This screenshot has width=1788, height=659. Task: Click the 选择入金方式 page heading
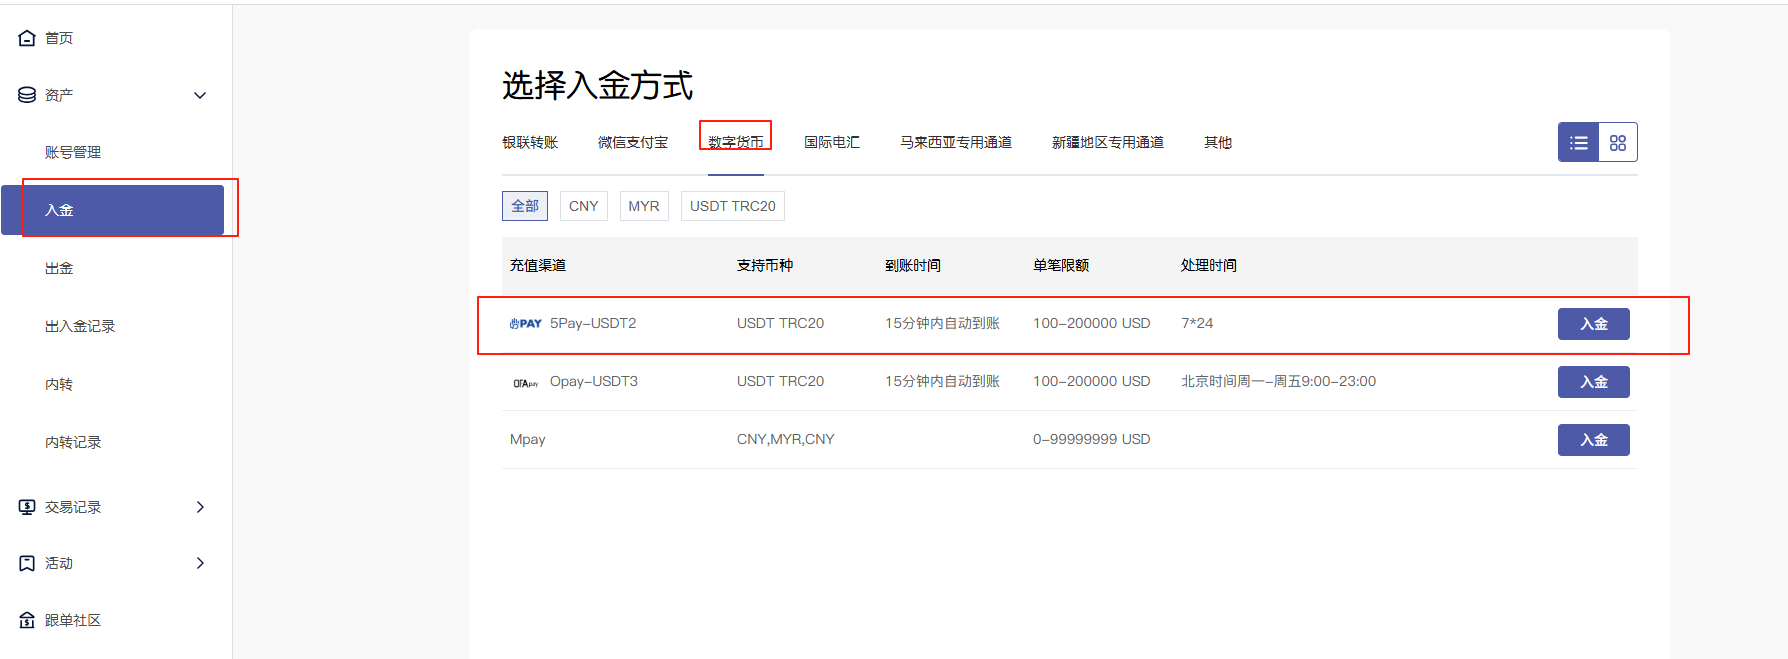click(597, 85)
